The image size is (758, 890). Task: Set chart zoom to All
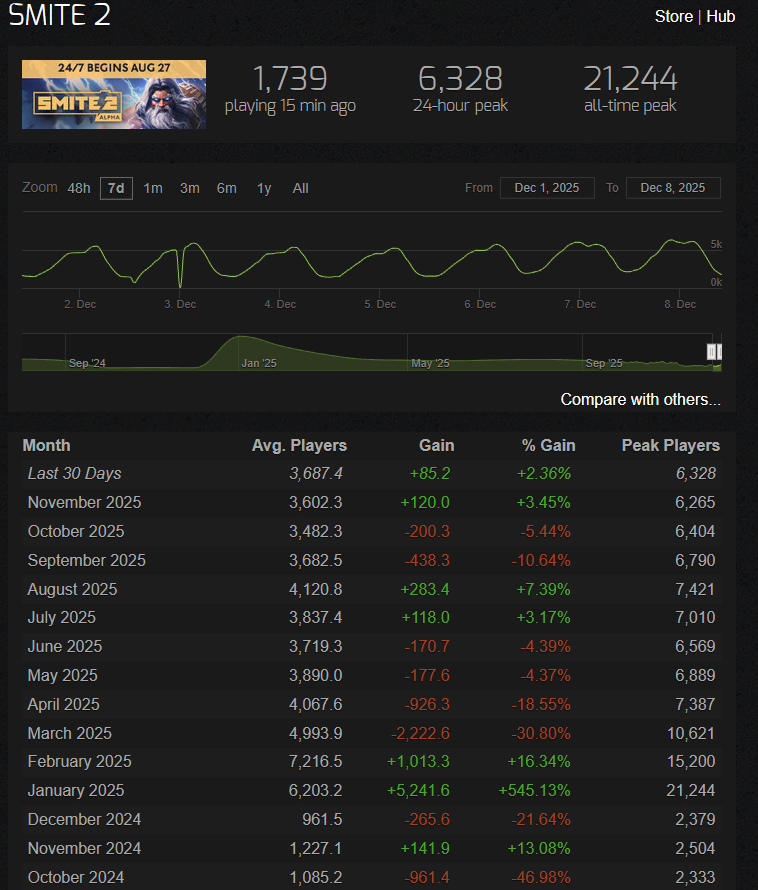pos(300,188)
